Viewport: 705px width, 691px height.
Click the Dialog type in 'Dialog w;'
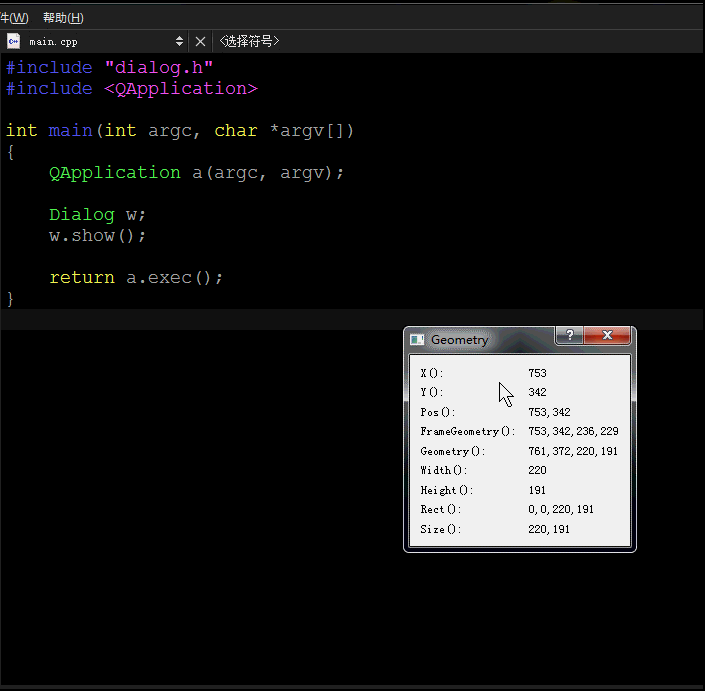[82, 214]
